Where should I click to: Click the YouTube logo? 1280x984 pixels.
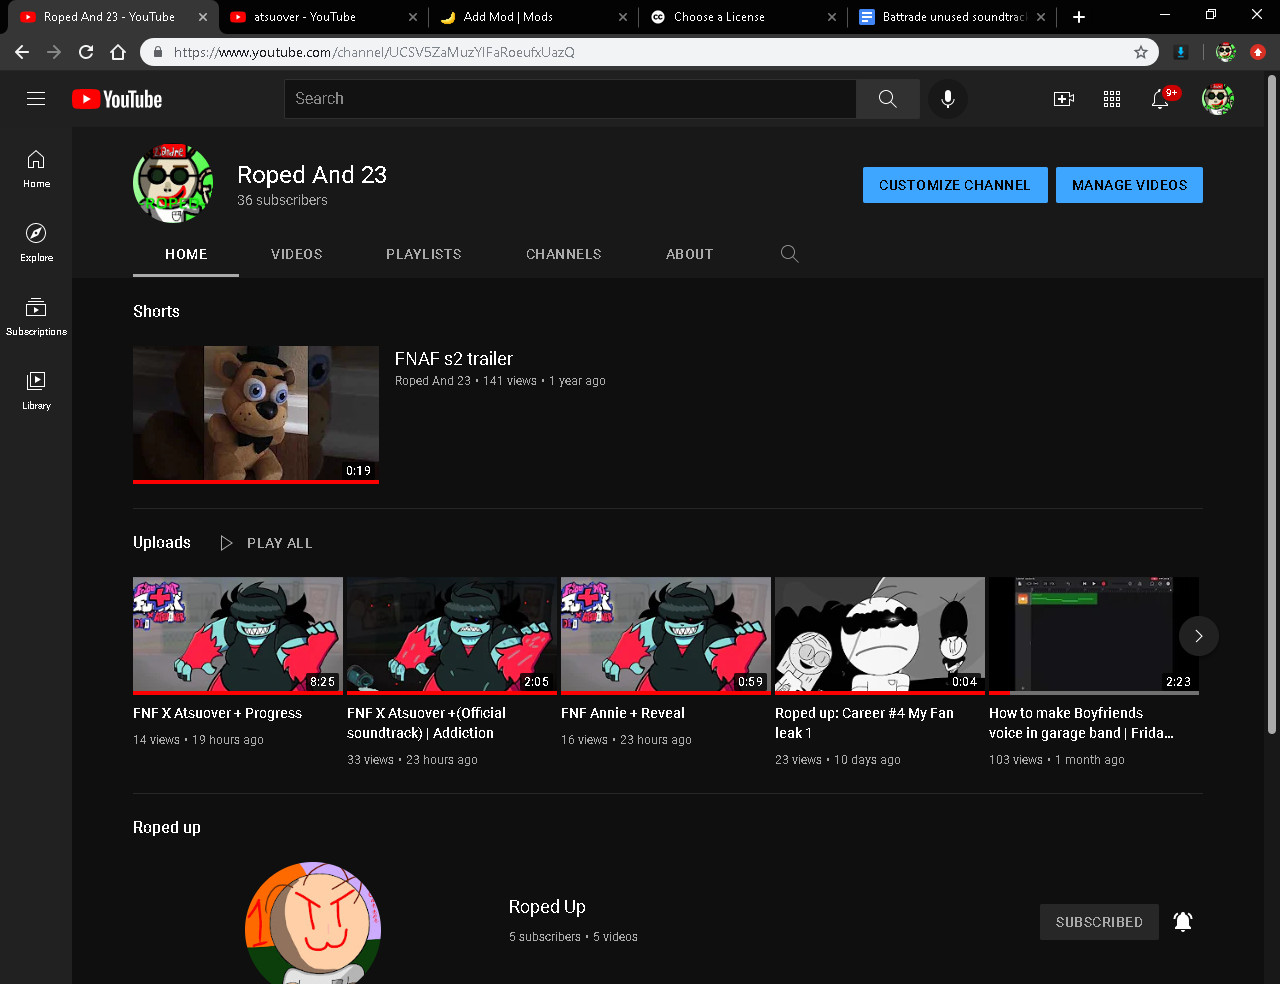click(117, 99)
